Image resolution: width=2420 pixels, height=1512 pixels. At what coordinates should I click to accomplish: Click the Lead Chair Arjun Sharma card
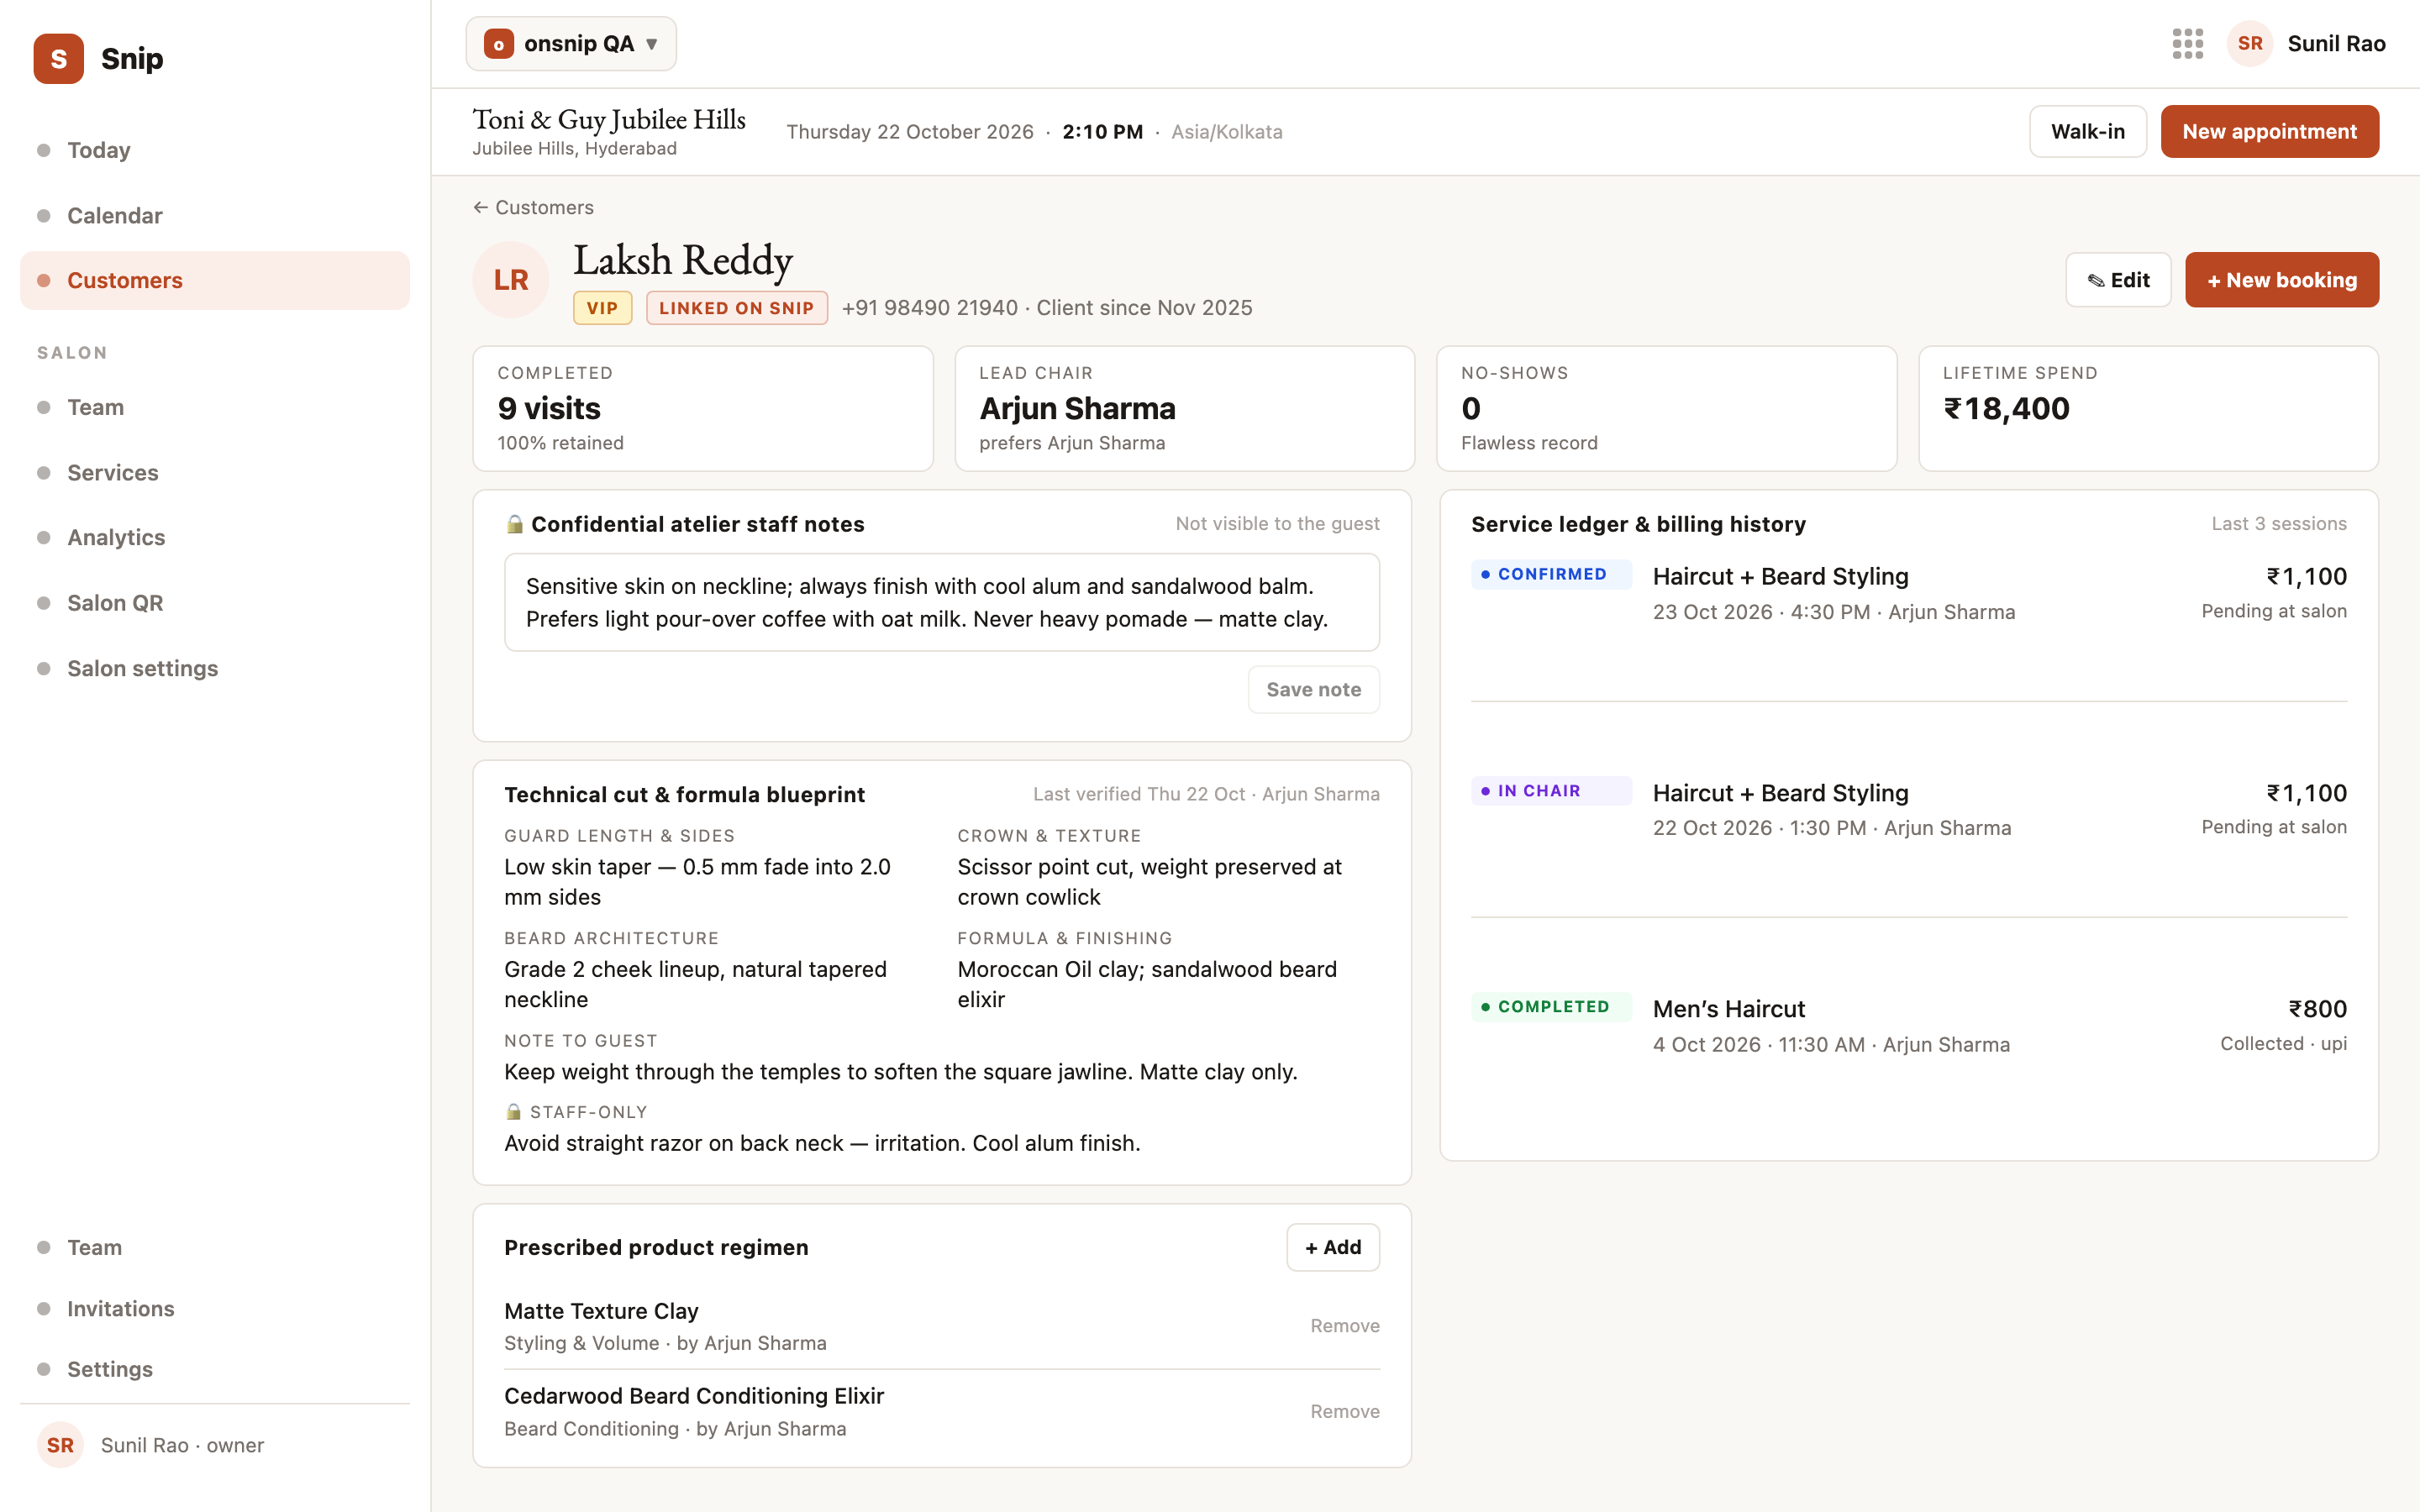click(1184, 408)
